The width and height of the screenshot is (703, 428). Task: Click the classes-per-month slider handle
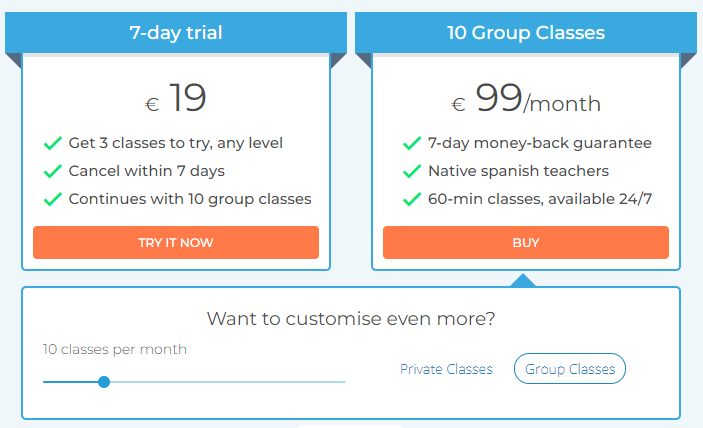point(104,381)
